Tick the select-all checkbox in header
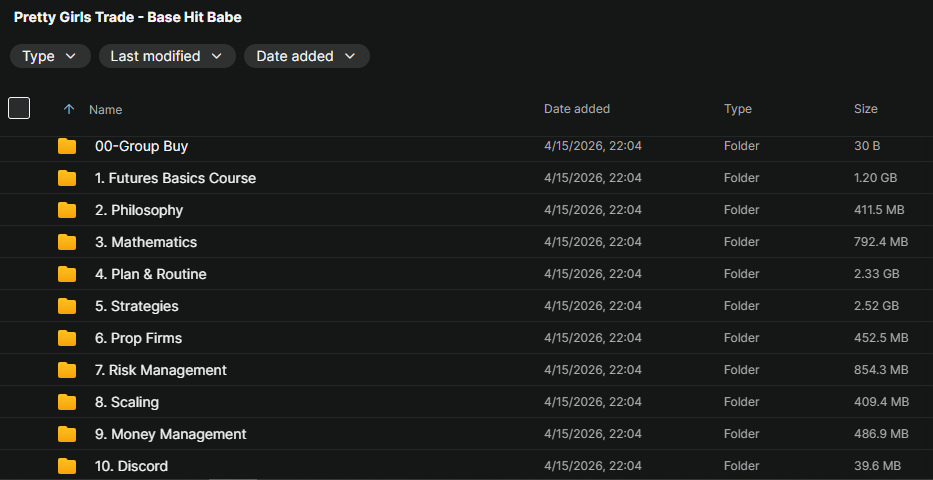This screenshot has height=480, width=933. [x=19, y=108]
